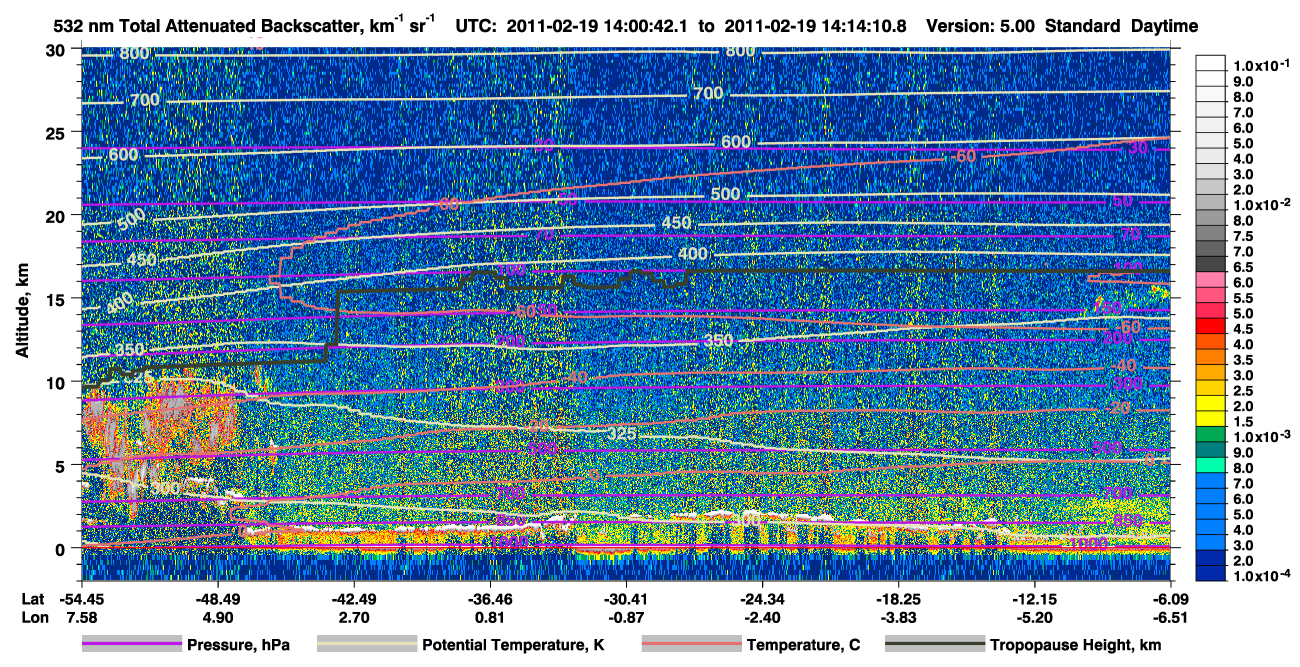Click the salmon Temperature legend line swatch
Screen dimensions: 1300x667
(691, 645)
